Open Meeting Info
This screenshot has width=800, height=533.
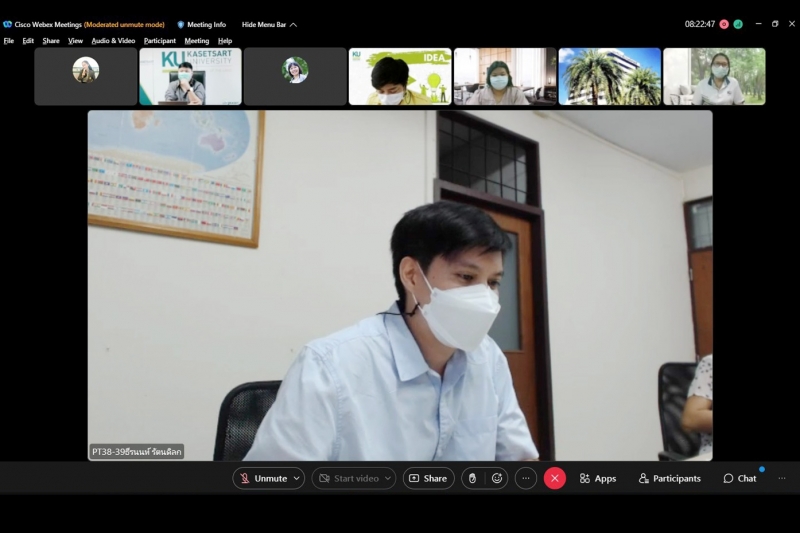201,24
